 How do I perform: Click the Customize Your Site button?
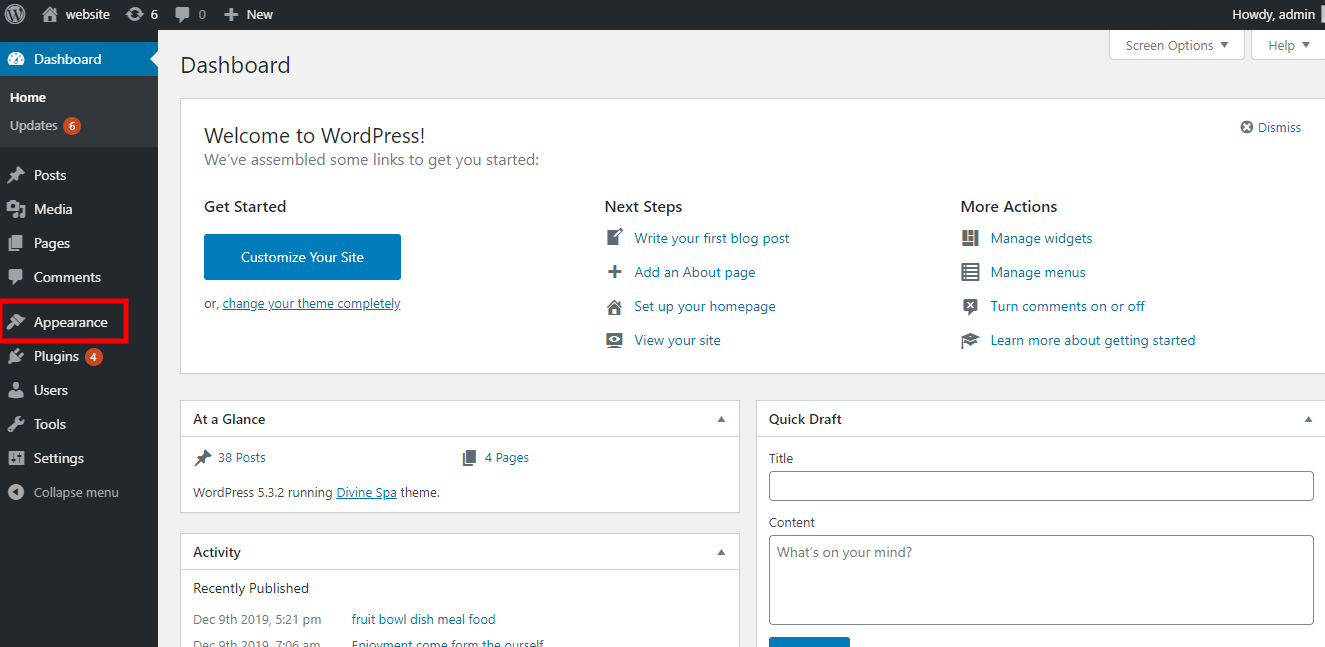302,256
